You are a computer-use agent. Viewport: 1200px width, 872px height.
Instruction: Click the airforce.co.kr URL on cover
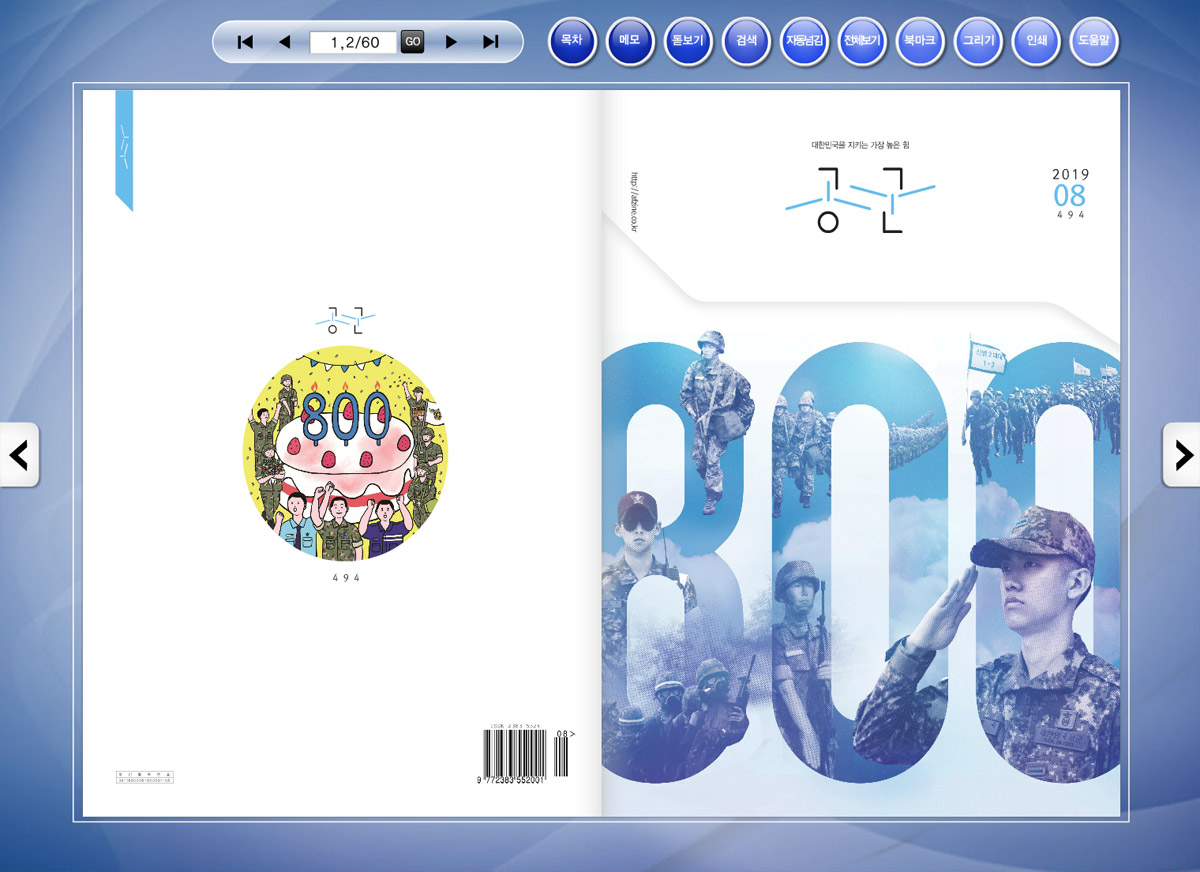pyautogui.click(x=634, y=201)
